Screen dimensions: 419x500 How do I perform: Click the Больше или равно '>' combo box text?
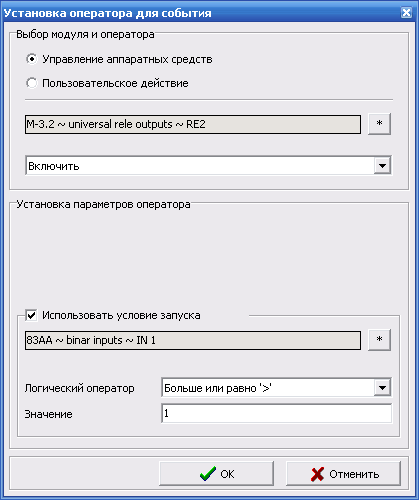218,388
